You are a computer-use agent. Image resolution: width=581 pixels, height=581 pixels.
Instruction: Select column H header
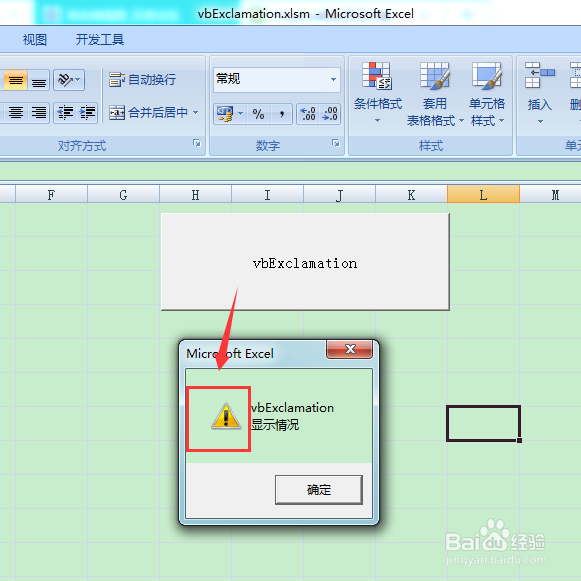[195, 195]
